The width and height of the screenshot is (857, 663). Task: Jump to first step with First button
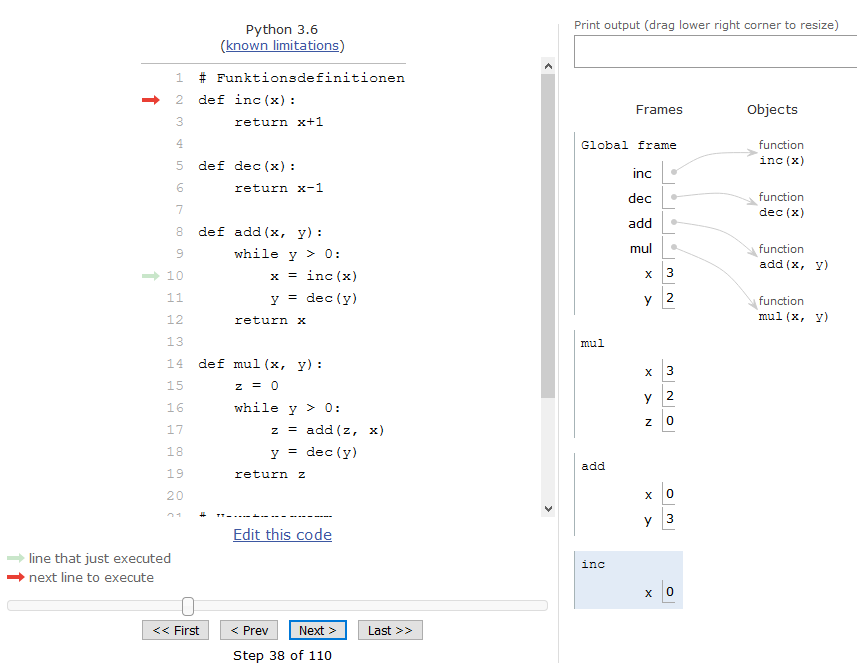[x=176, y=630]
